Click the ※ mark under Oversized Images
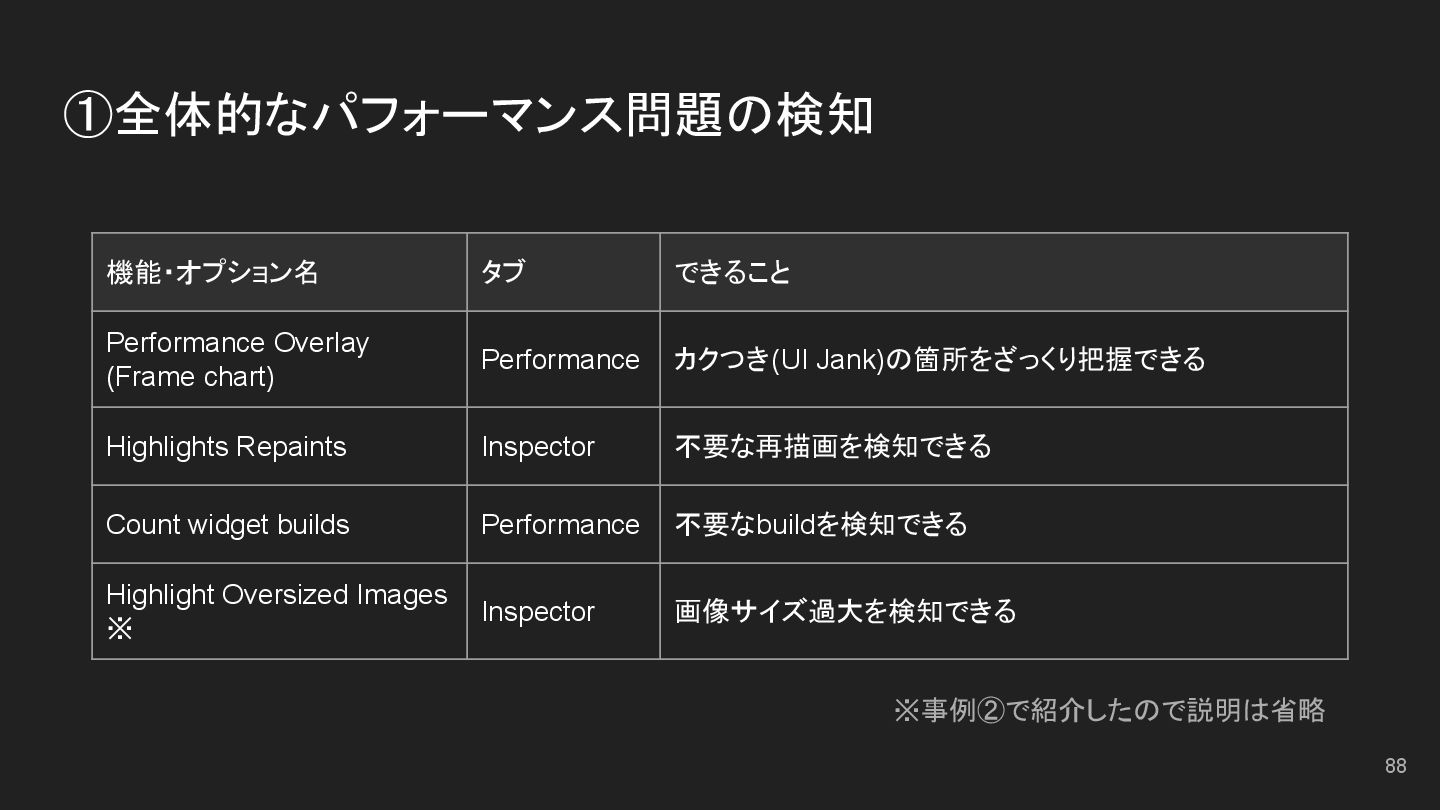Viewport: 1440px width, 810px height. coord(119,630)
